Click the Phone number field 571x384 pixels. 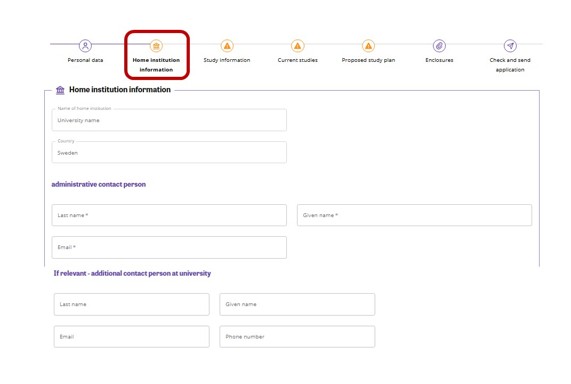pos(297,337)
